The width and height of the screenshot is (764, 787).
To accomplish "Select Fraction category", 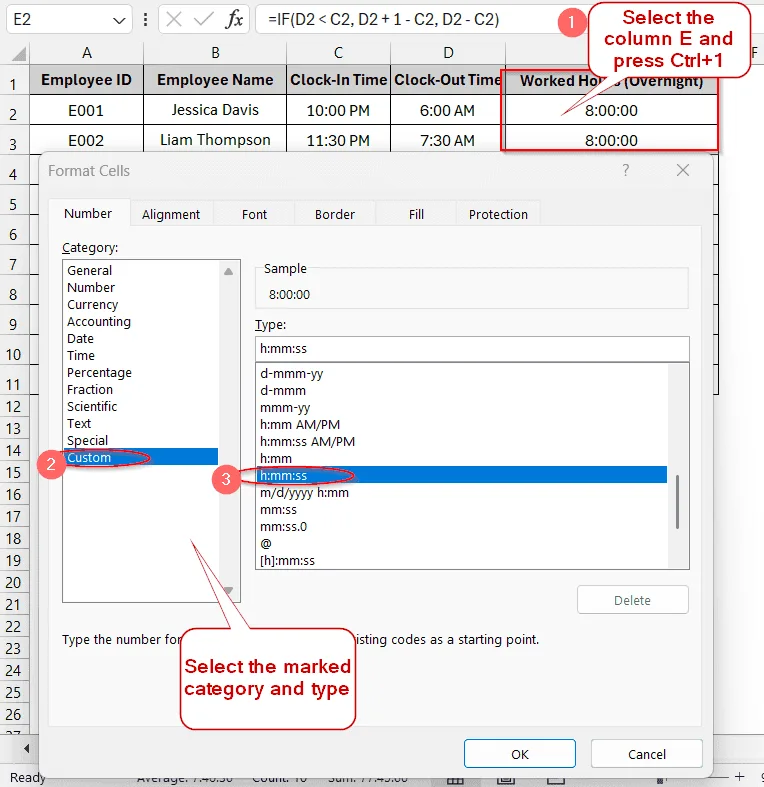I will [141, 389].
